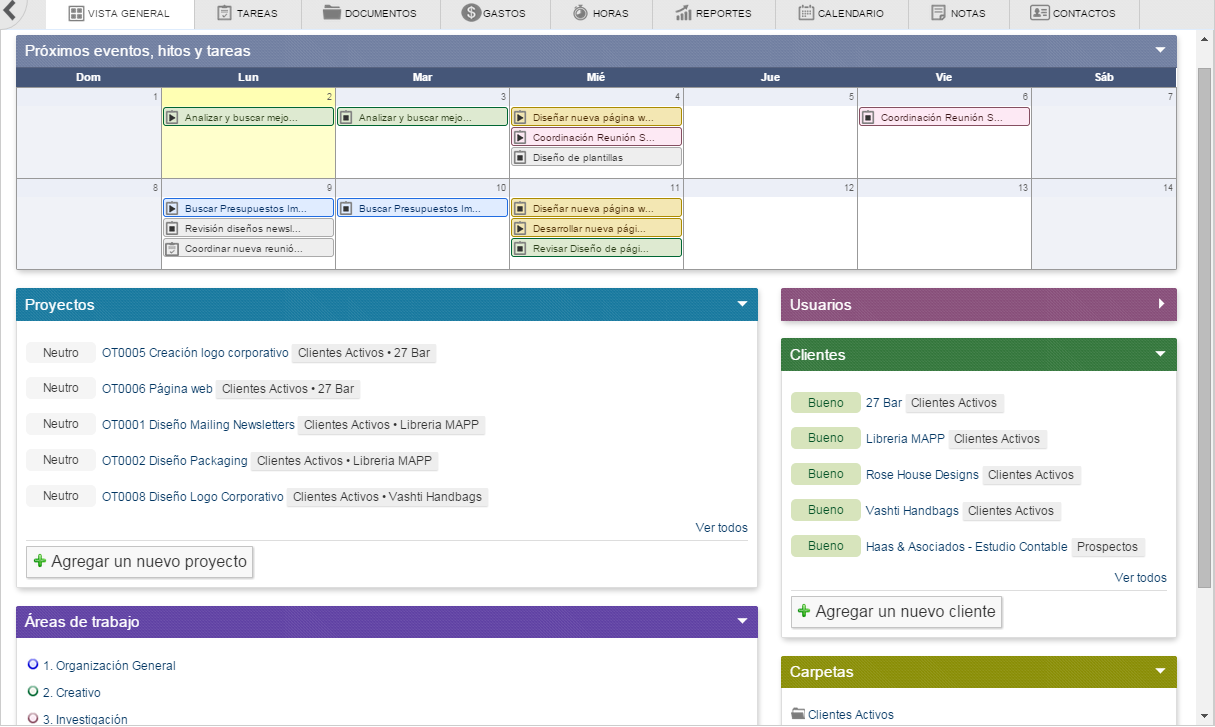Open project OT0005 Creación logo corporativo
Image resolution: width=1215 pixels, height=727 pixels.
point(195,353)
